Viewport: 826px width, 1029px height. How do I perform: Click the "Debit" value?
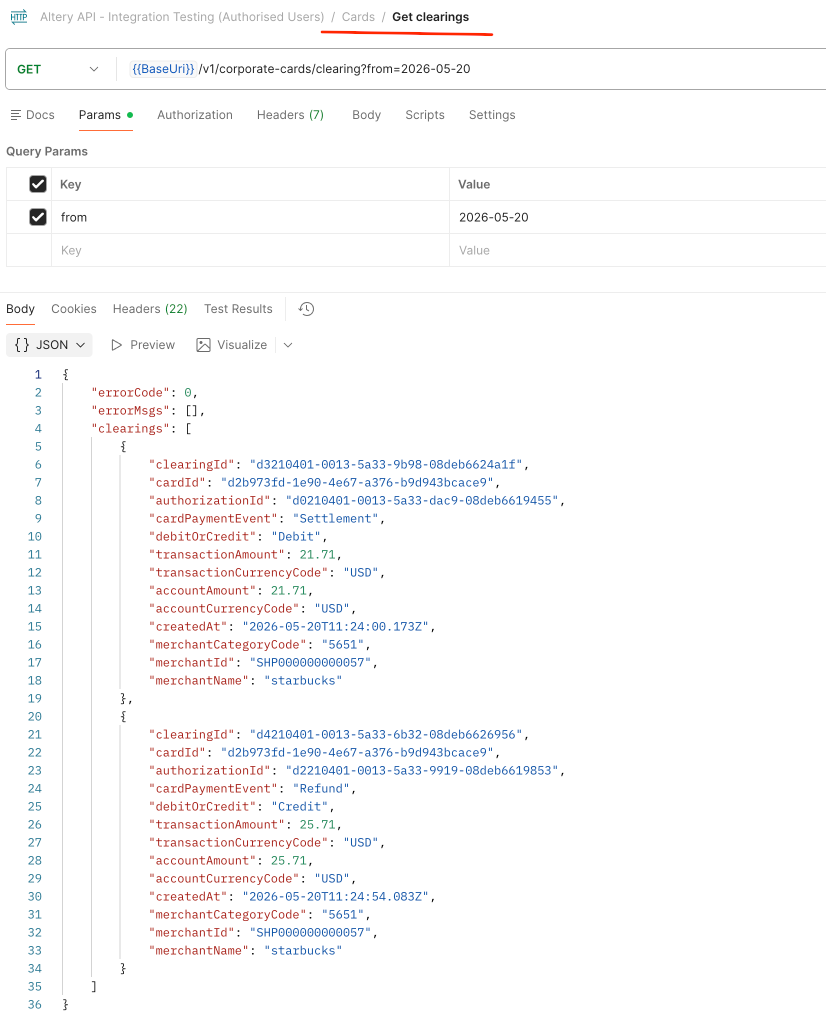click(x=296, y=537)
